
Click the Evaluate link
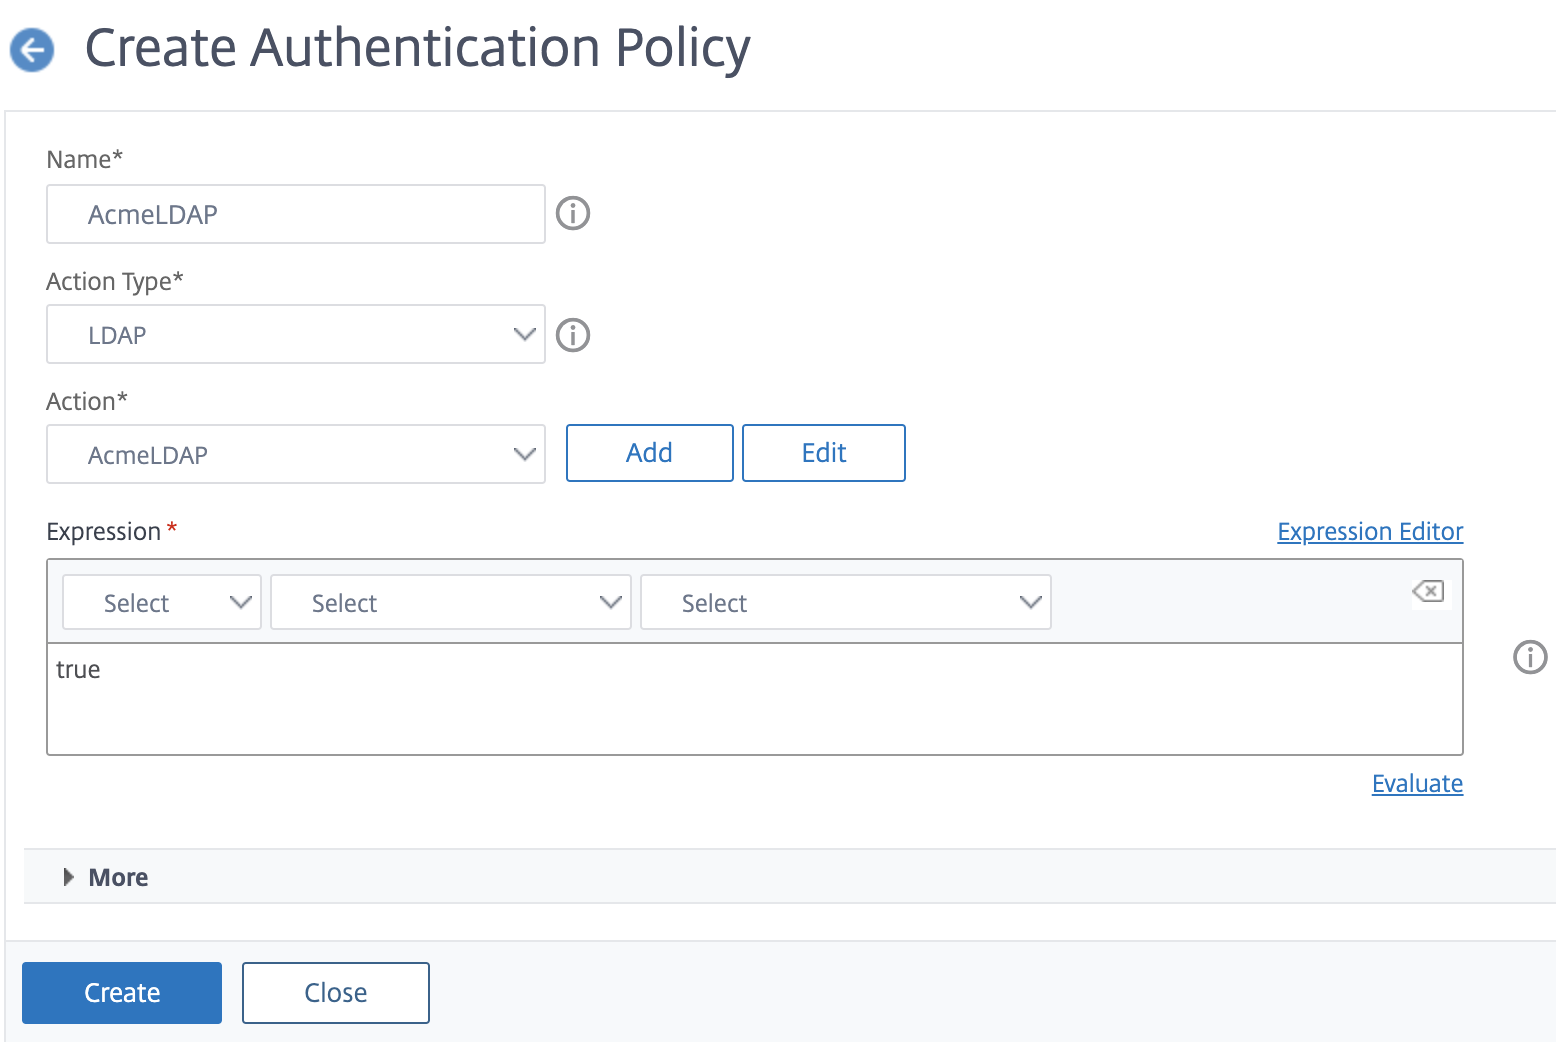tap(1417, 784)
